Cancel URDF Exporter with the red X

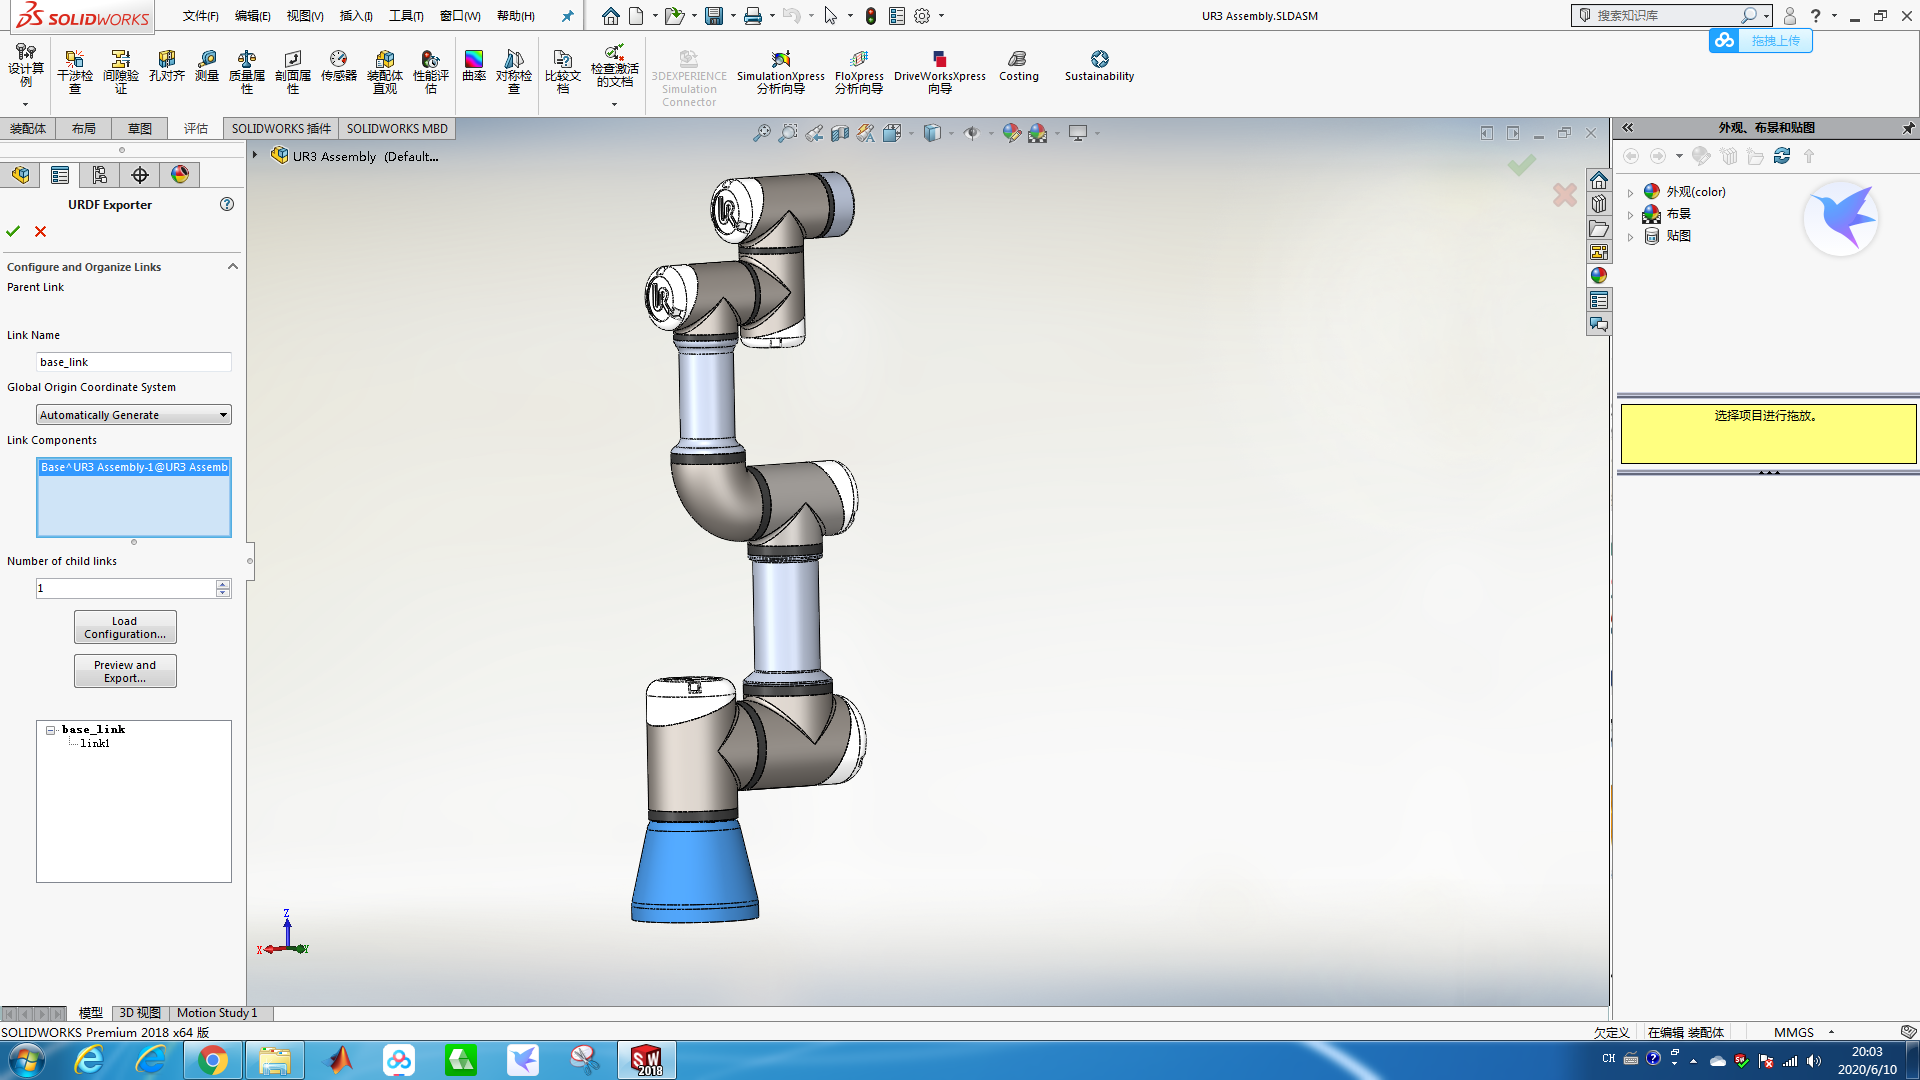coord(41,231)
